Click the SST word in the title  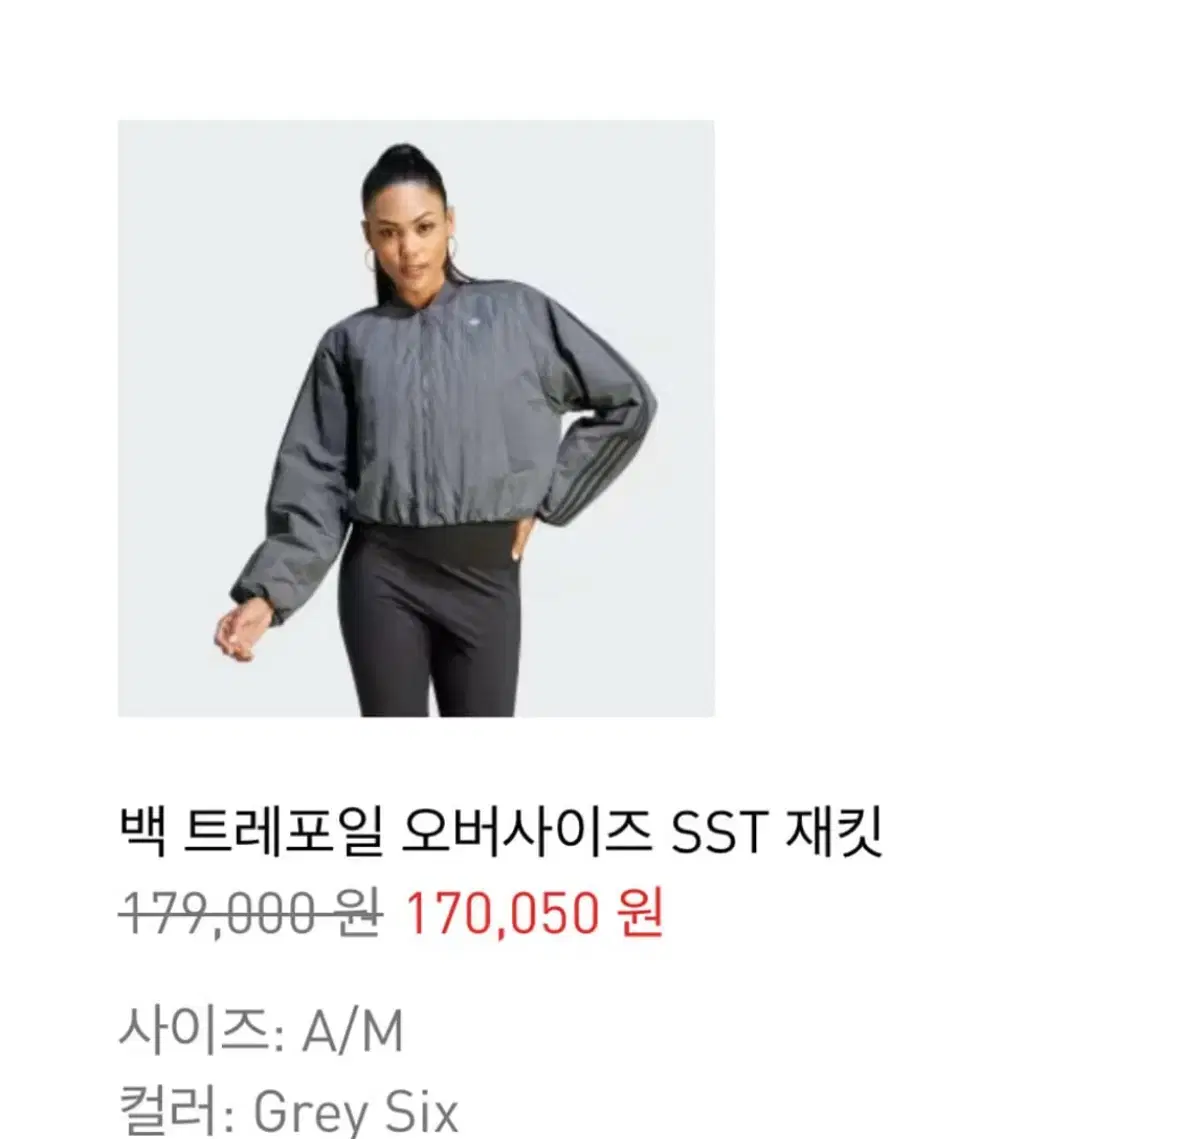[717, 833]
